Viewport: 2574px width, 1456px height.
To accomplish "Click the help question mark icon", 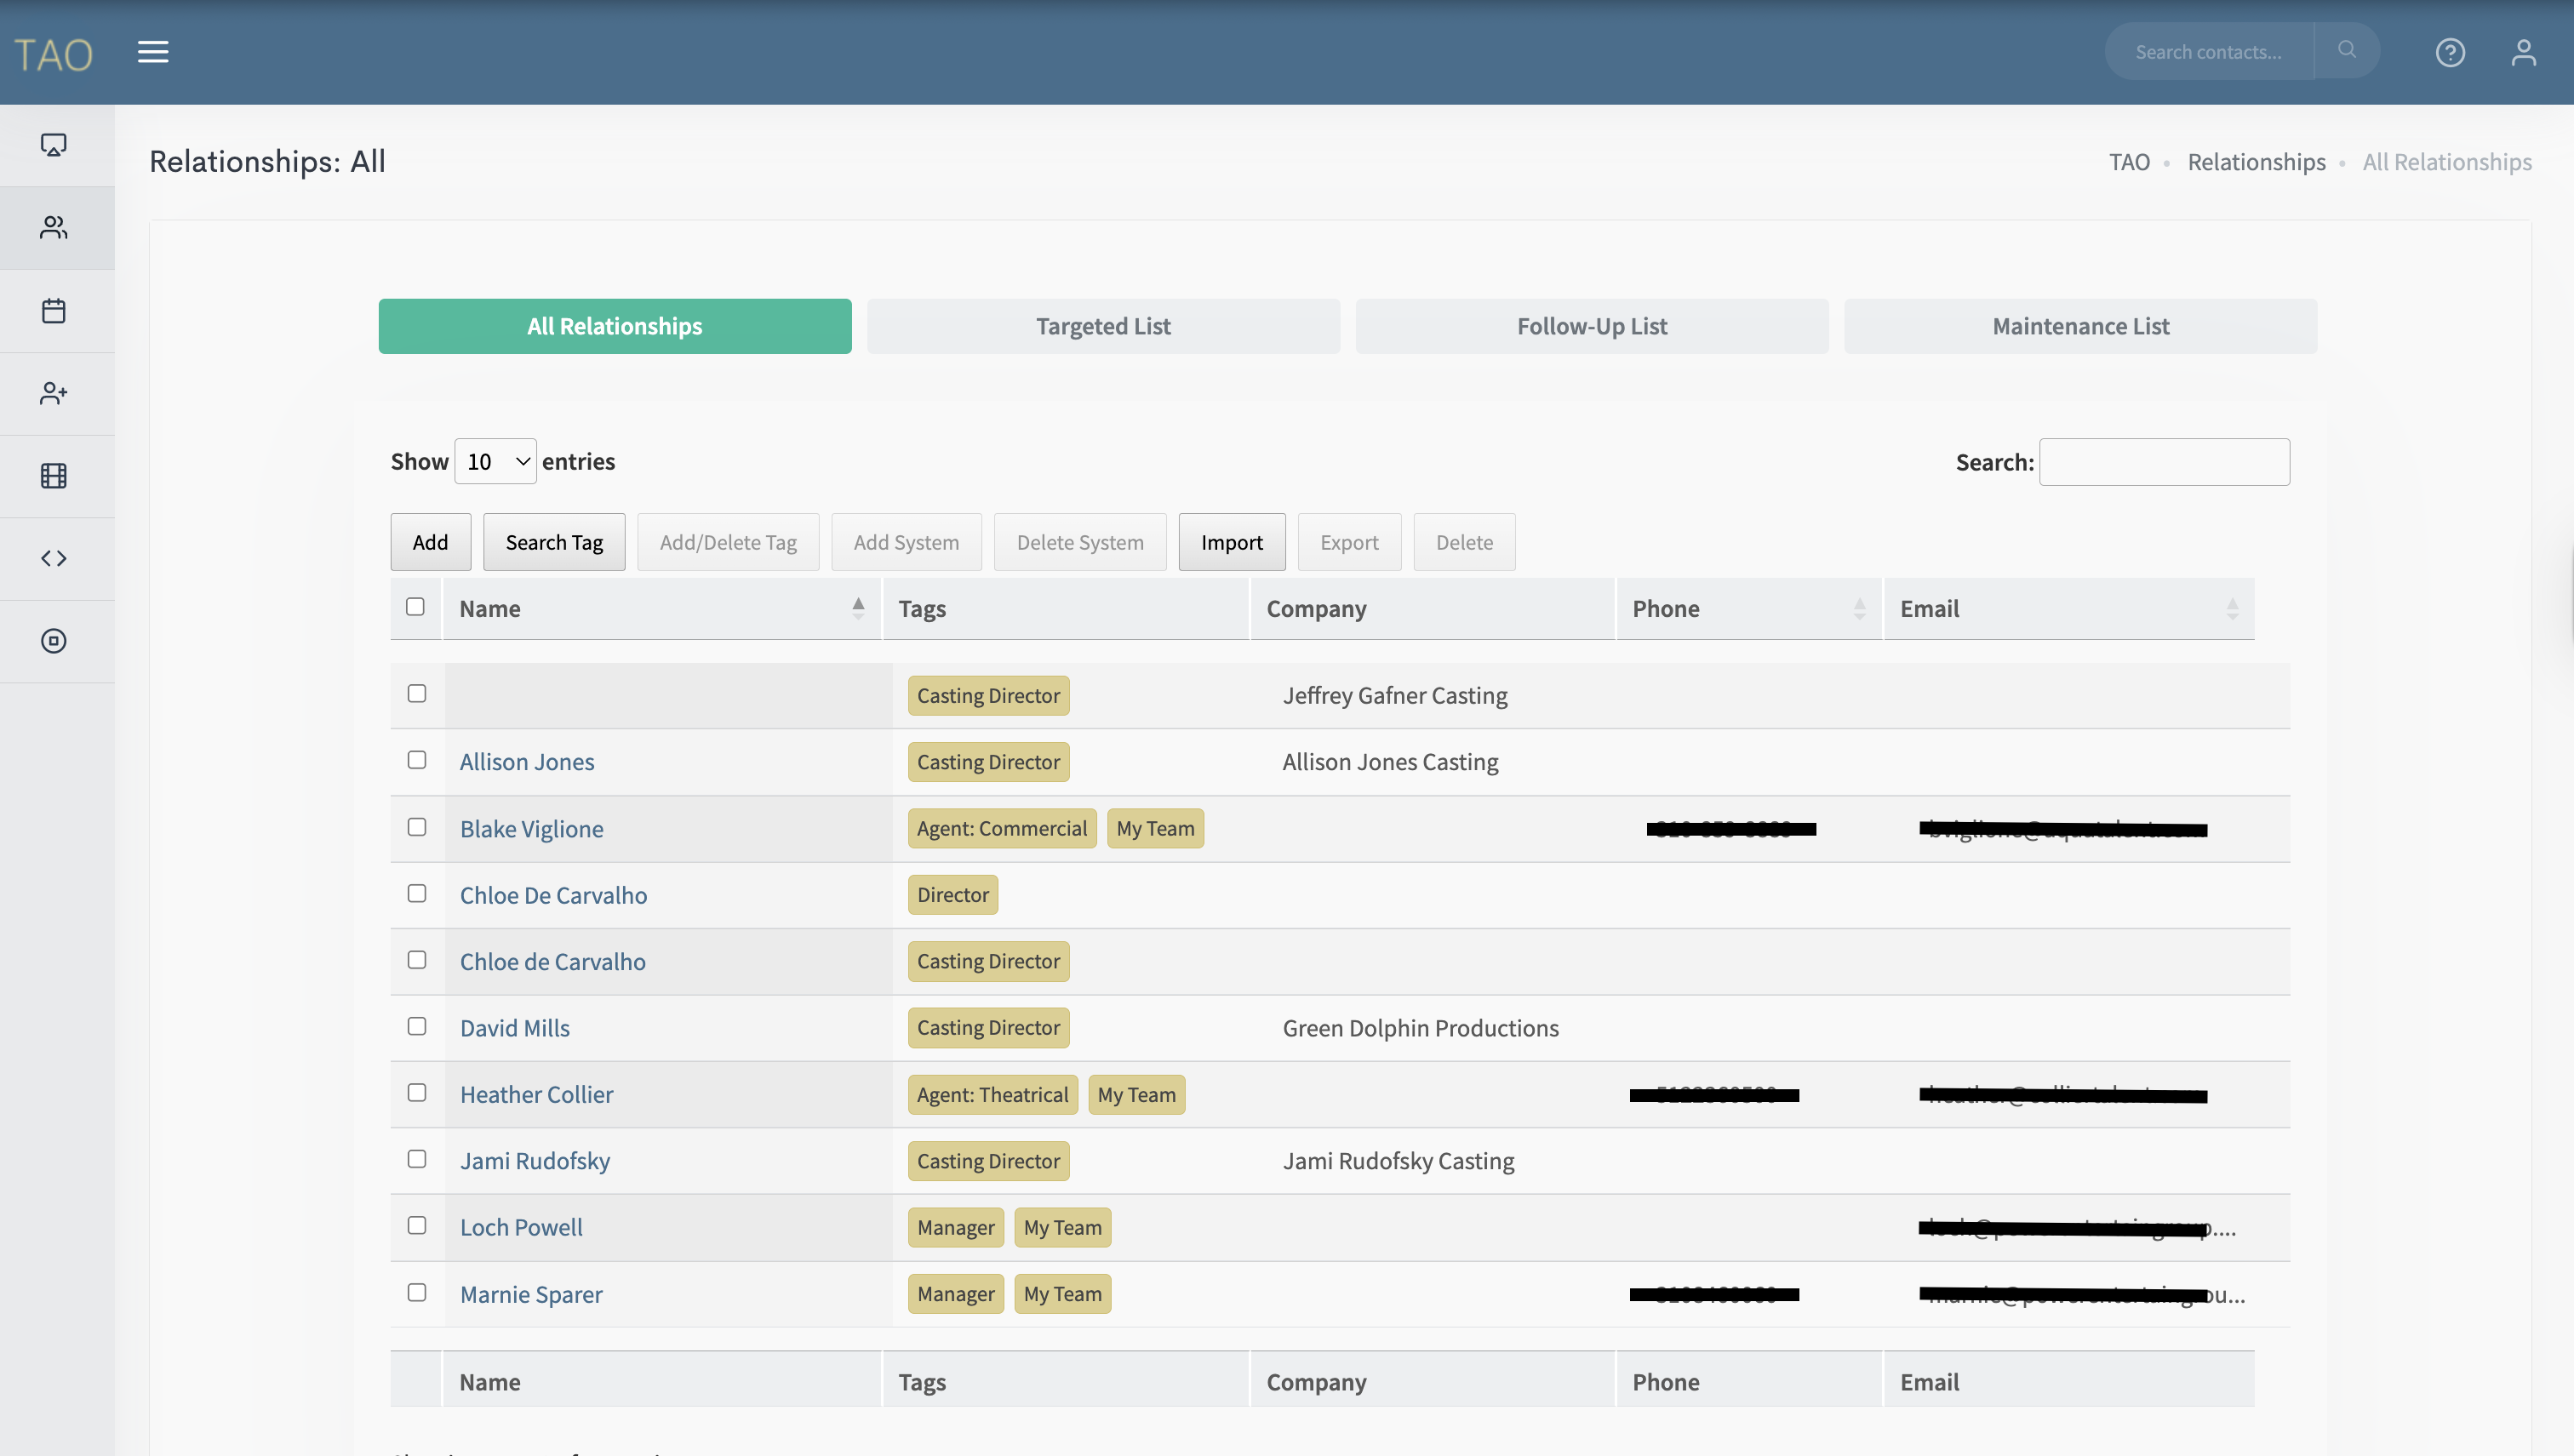I will pos(2449,52).
